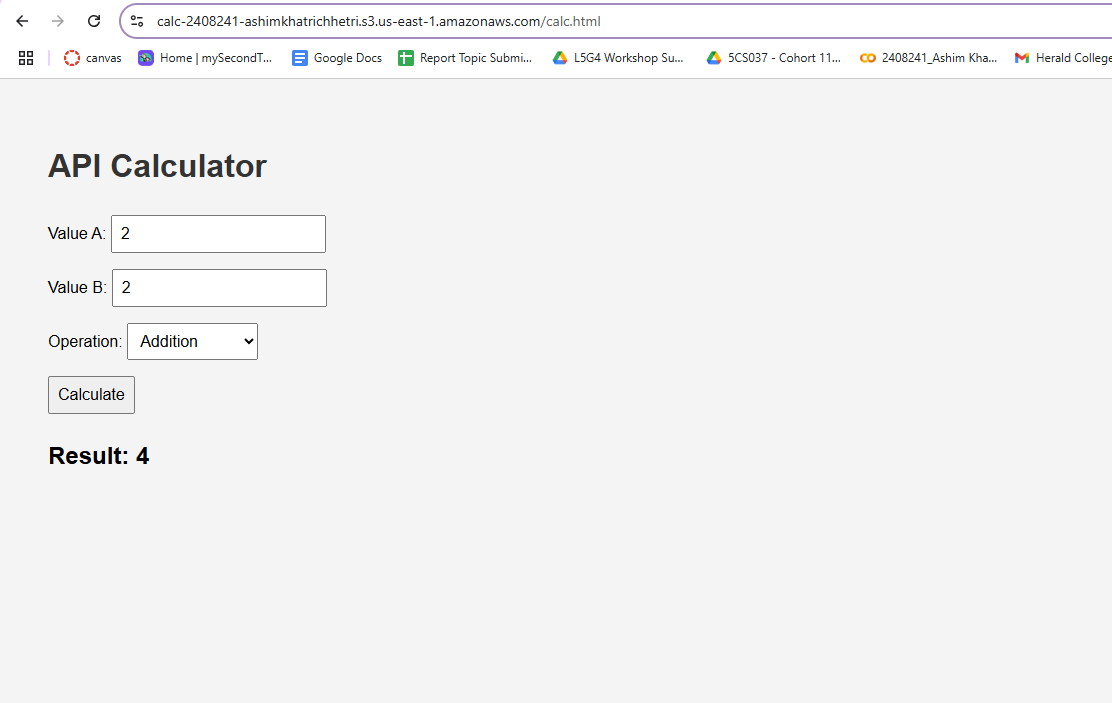Screen dimensions: 1112x703
Task: Click the address bar showing calc.html URL
Action: click(400, 20)
